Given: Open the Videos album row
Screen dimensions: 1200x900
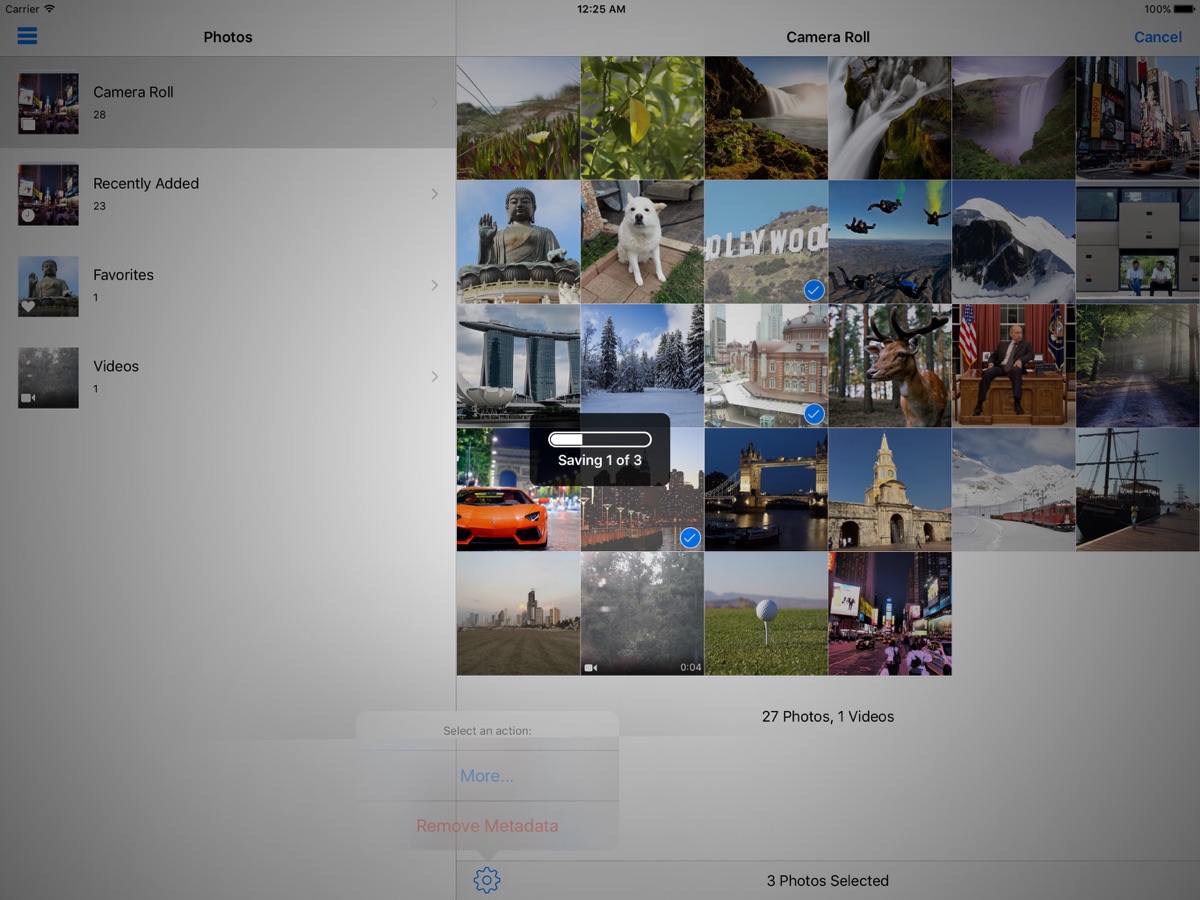Looking at the screenshot, I should click(x=228, y=377).
